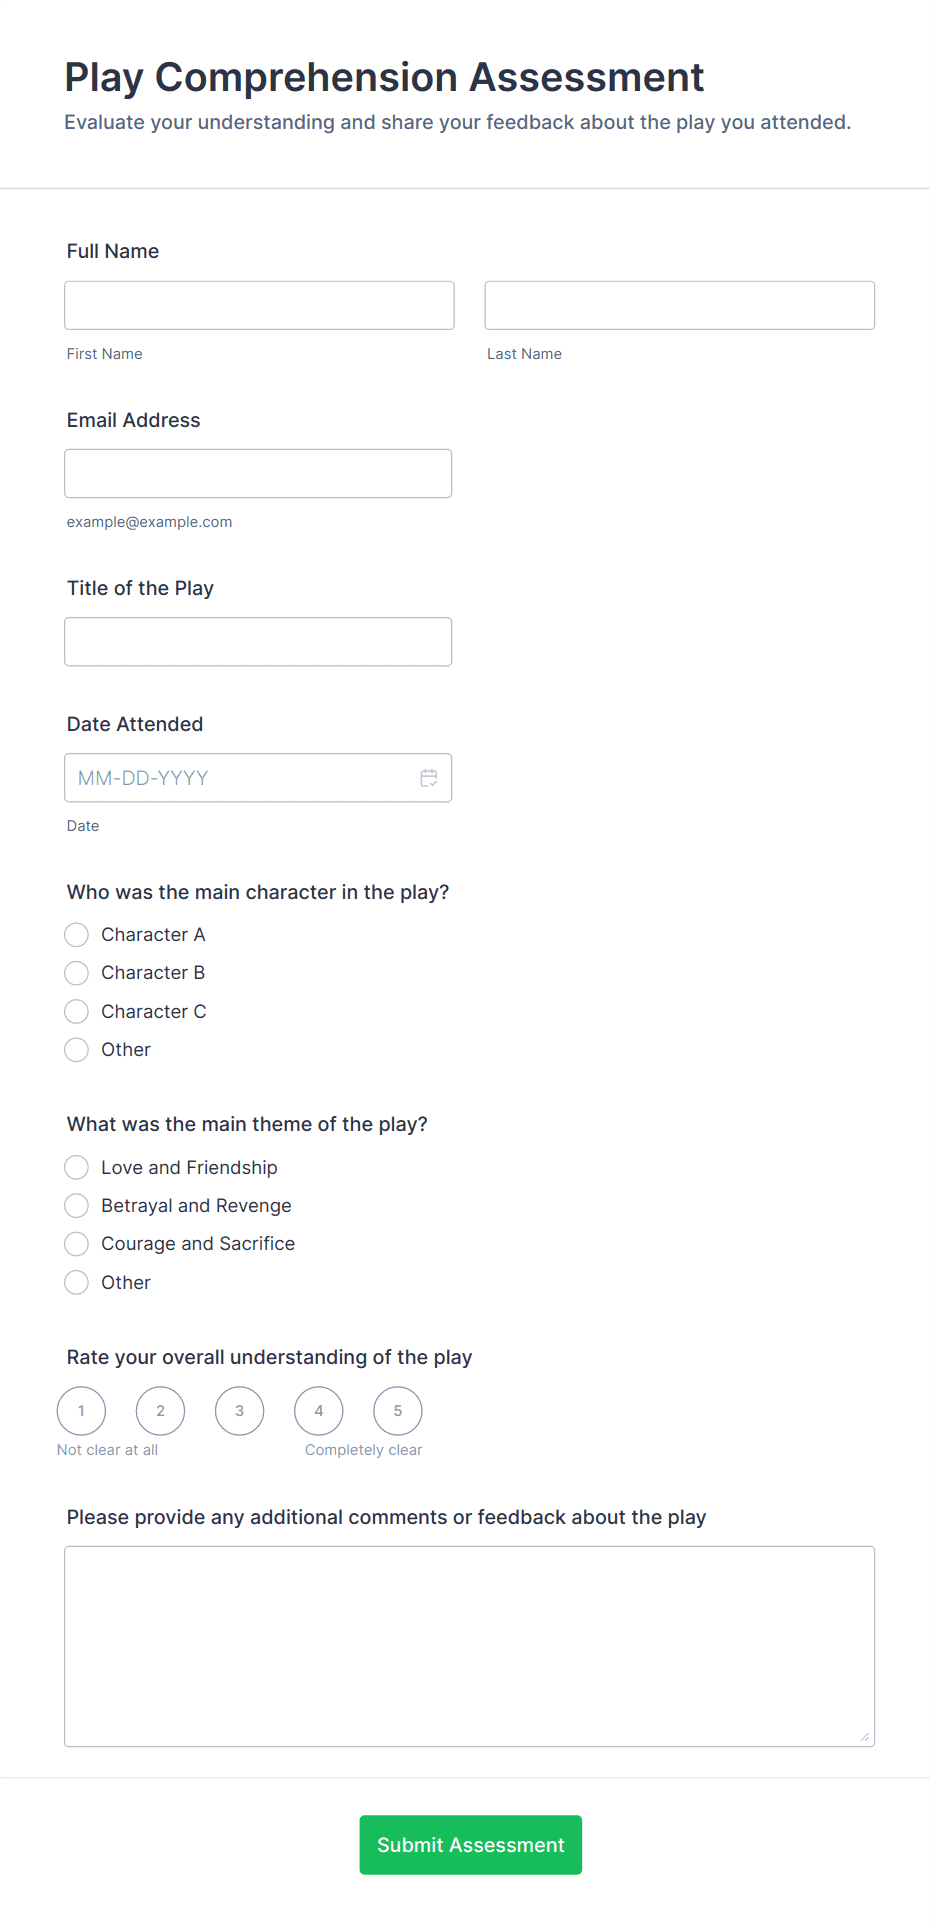Viewport: 930px width, 1924px height.
Task: Select rating 2 for understanding
Action: (x=160, y=1410)
